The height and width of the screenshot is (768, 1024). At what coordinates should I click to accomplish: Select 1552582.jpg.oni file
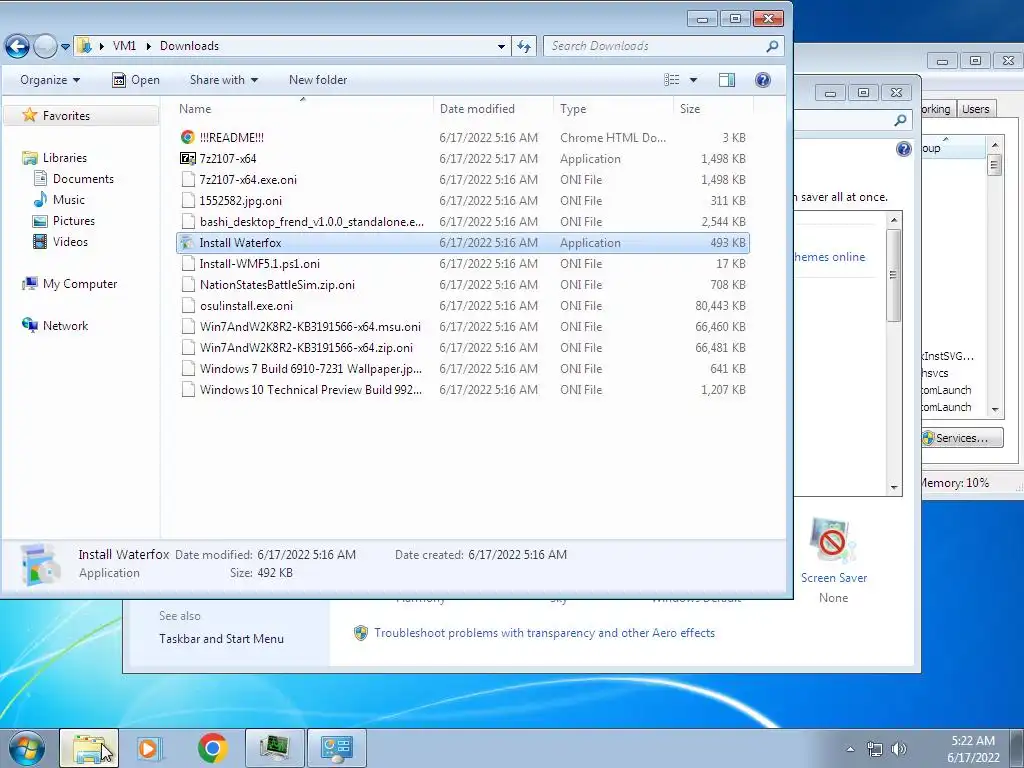463,200
